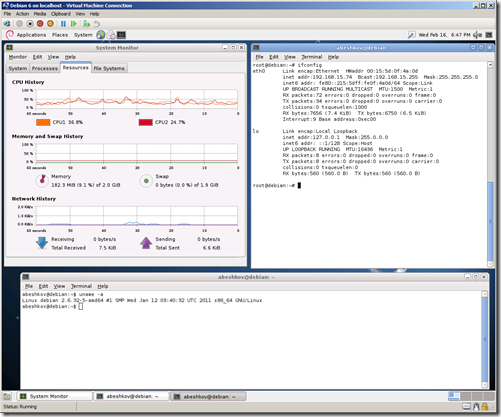Switch to the Processes tab

45,68
